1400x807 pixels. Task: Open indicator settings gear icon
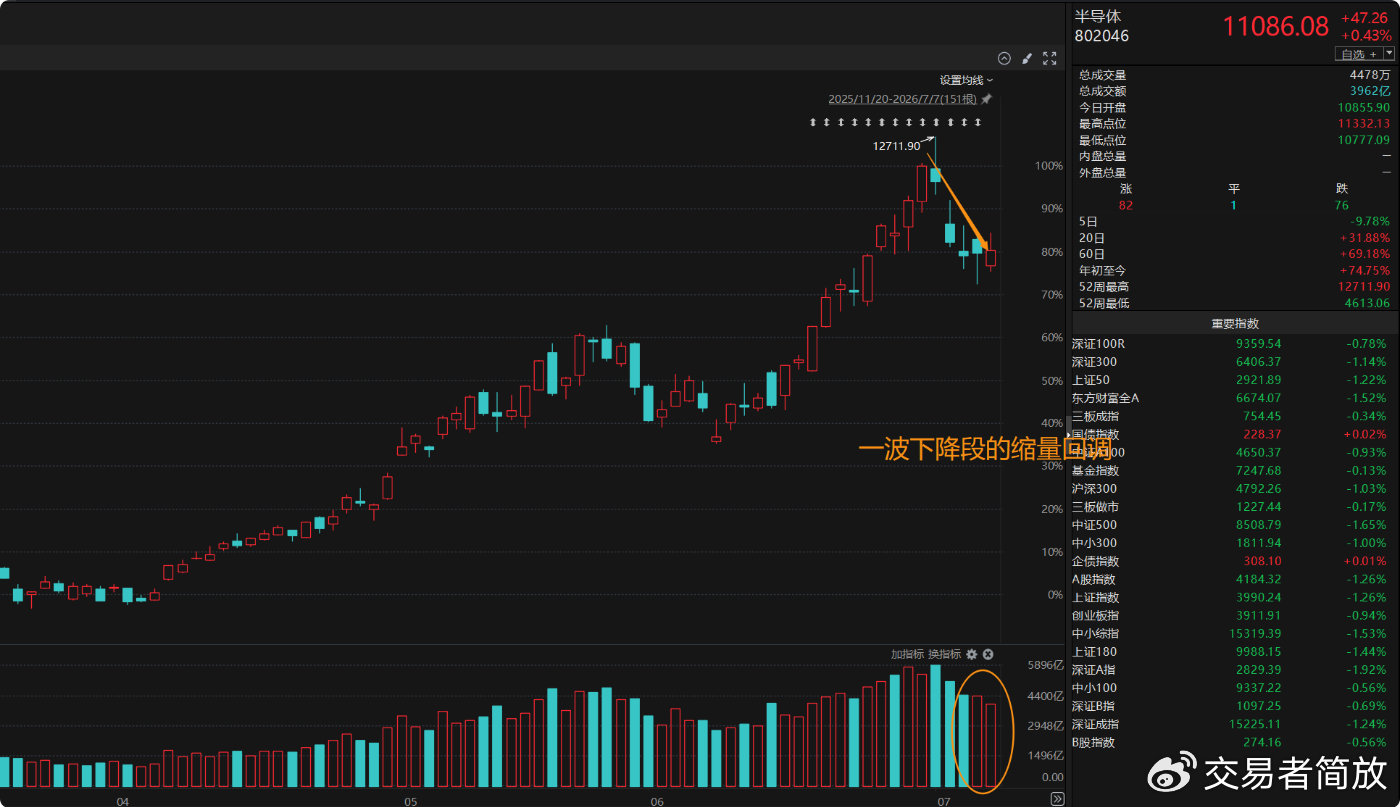971,654
